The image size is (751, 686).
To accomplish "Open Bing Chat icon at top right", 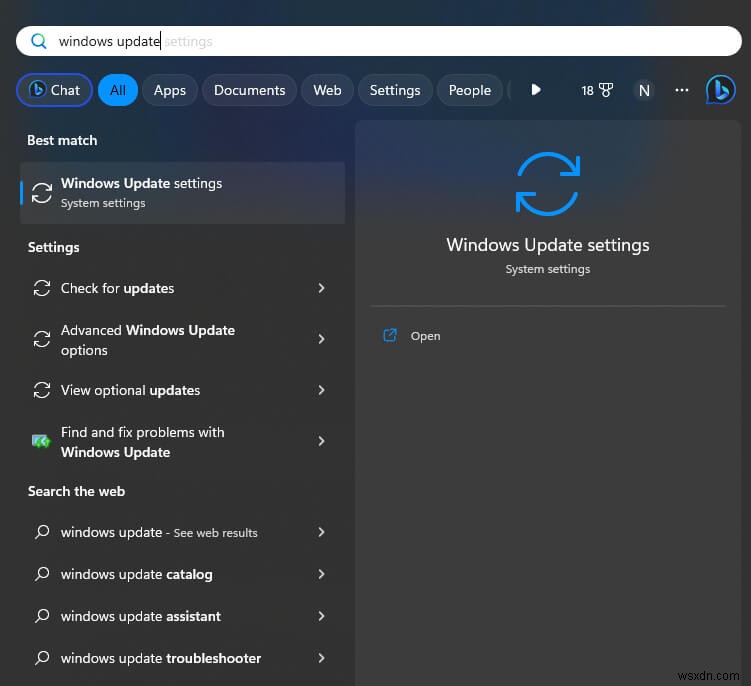I will [720, 90].
